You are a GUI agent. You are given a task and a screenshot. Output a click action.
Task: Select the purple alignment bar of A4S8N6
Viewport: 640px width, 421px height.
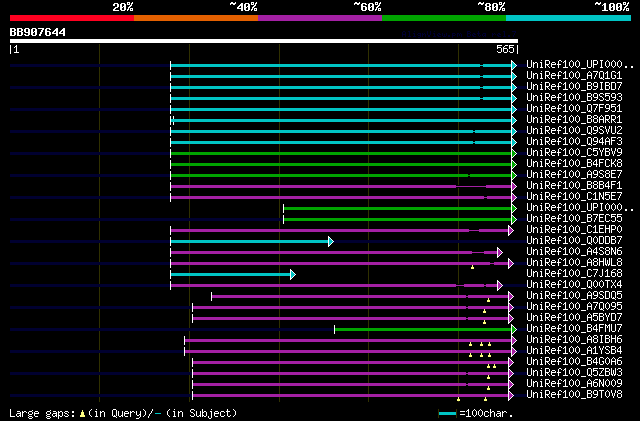tap(336, 252)
